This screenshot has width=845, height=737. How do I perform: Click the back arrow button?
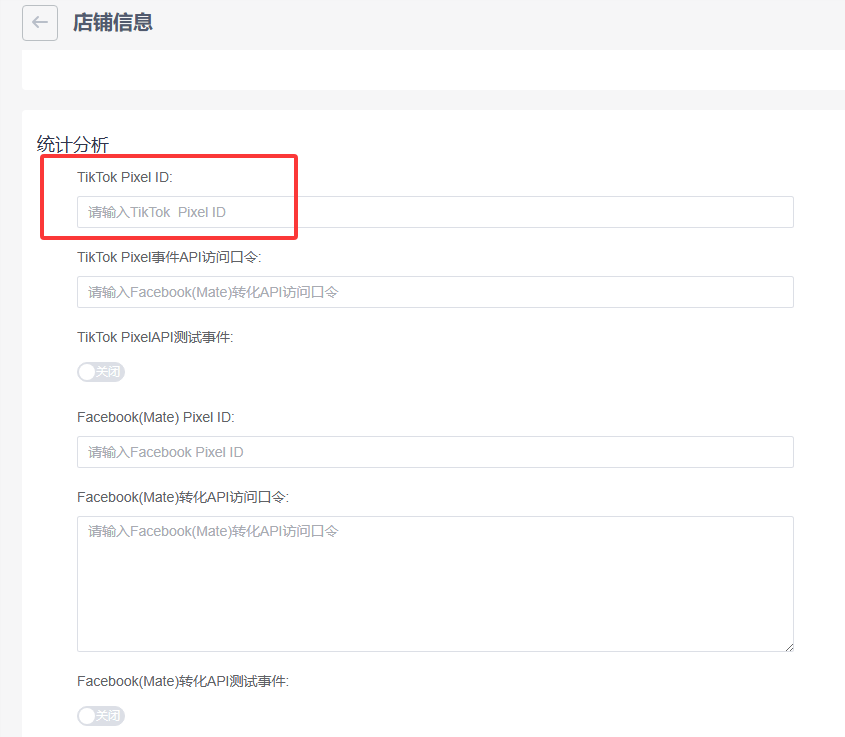pyautogui.click(x=40, y=23)
